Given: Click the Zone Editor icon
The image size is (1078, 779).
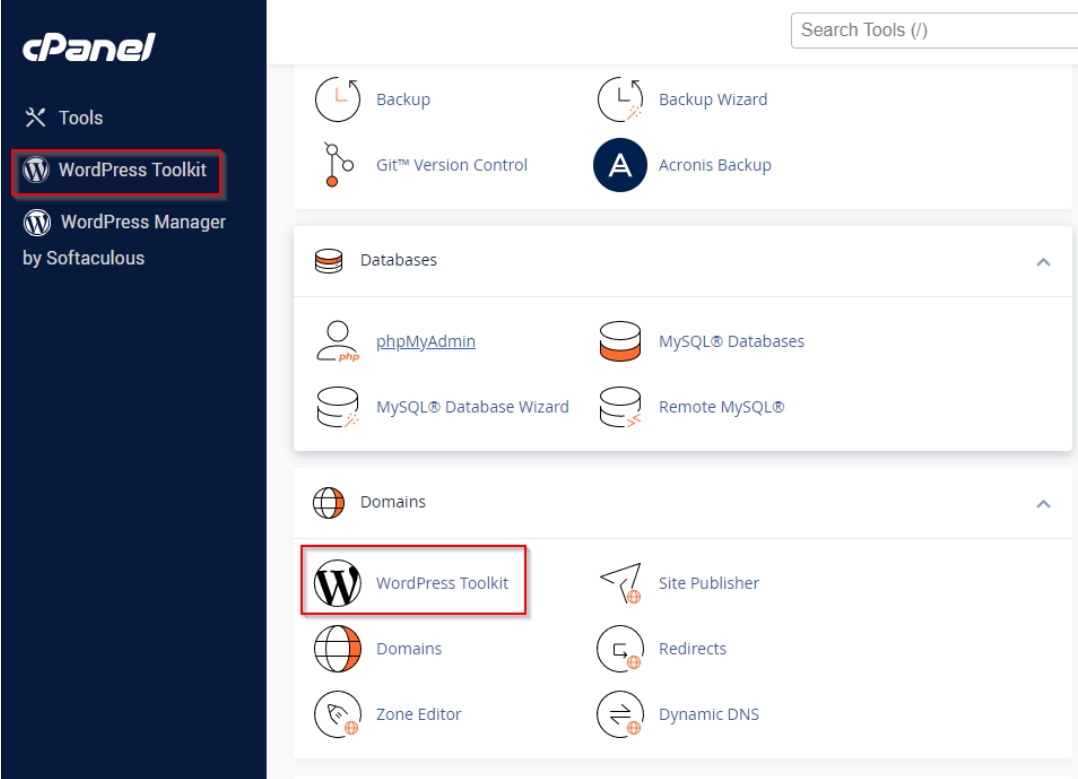Looking at the screenshot, I should click(x=336, y=714).
